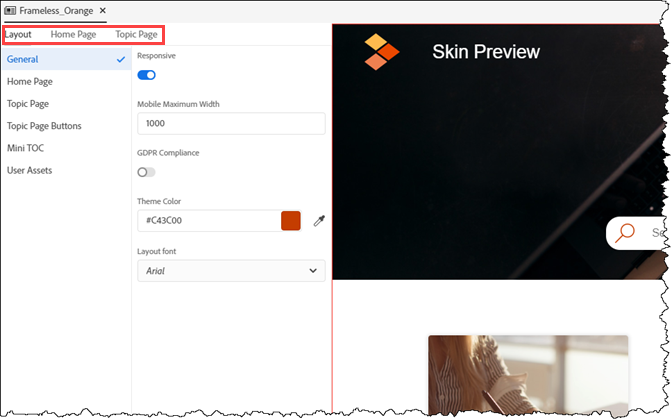Image resolution: width=672 pixels, height=420 pixels.
Task: Click the search magnifier icon in preview
Action: 626,233
